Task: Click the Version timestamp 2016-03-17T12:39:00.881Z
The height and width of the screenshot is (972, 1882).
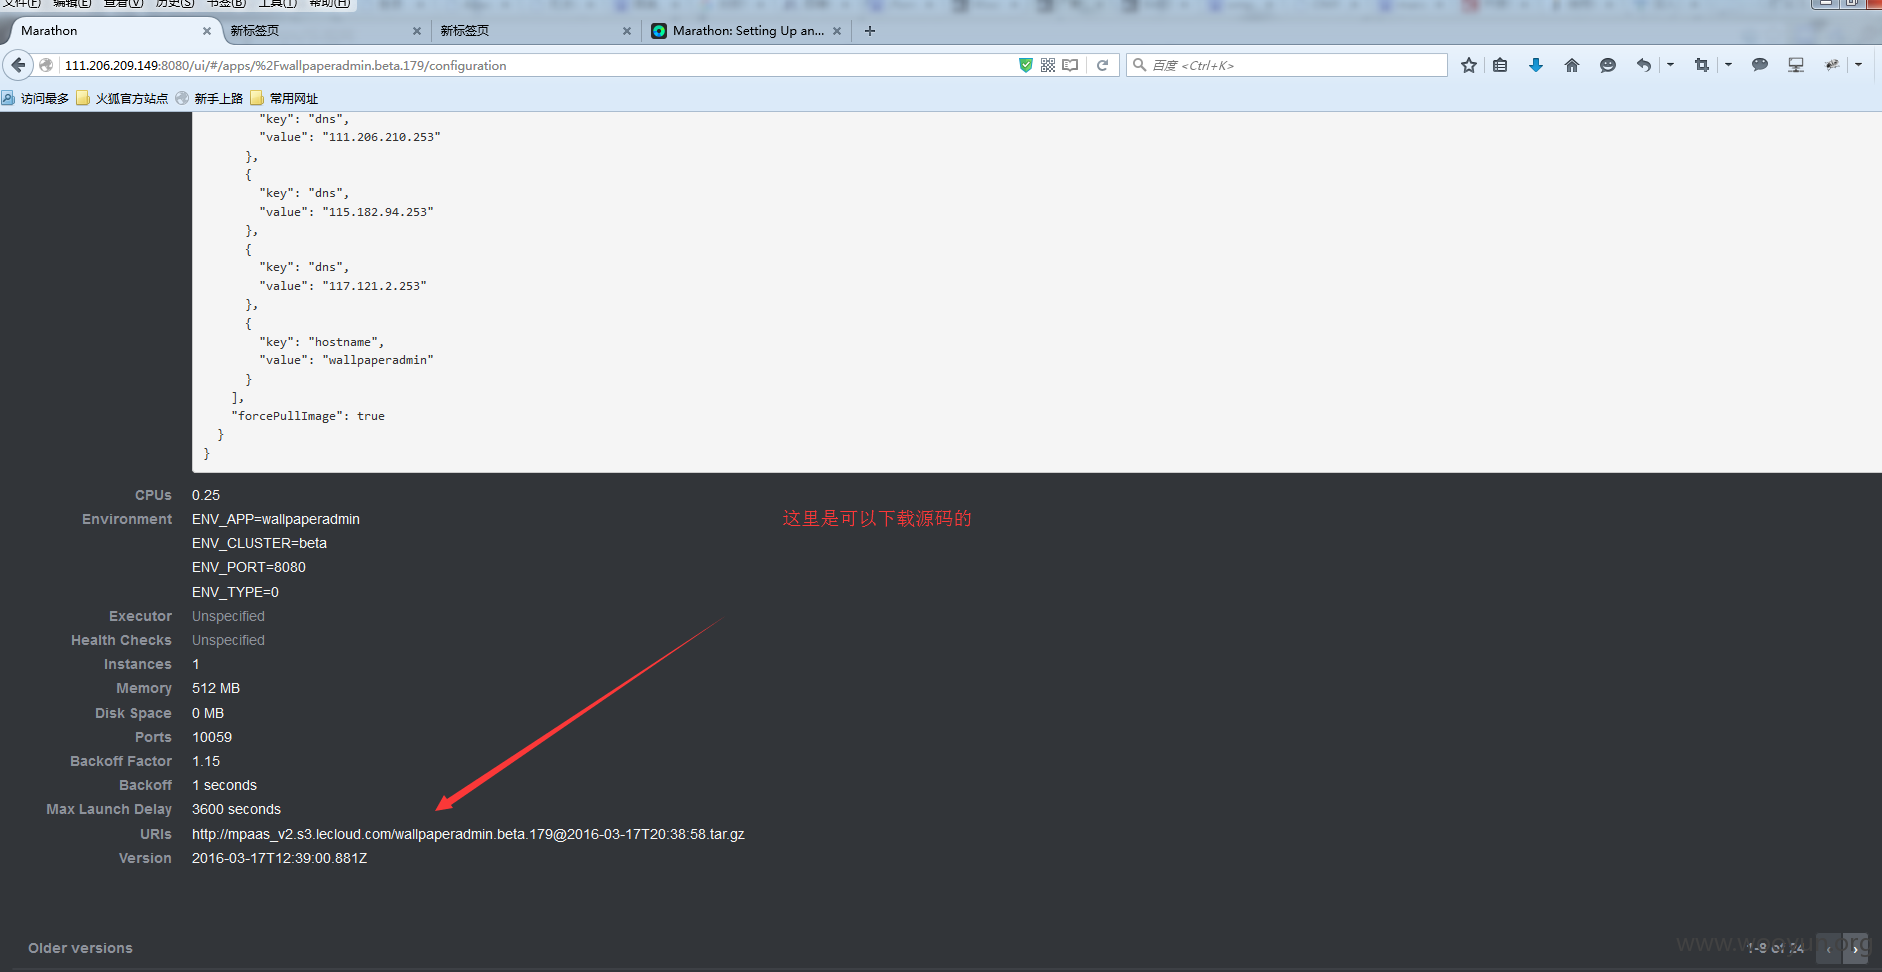Action: 280,858
